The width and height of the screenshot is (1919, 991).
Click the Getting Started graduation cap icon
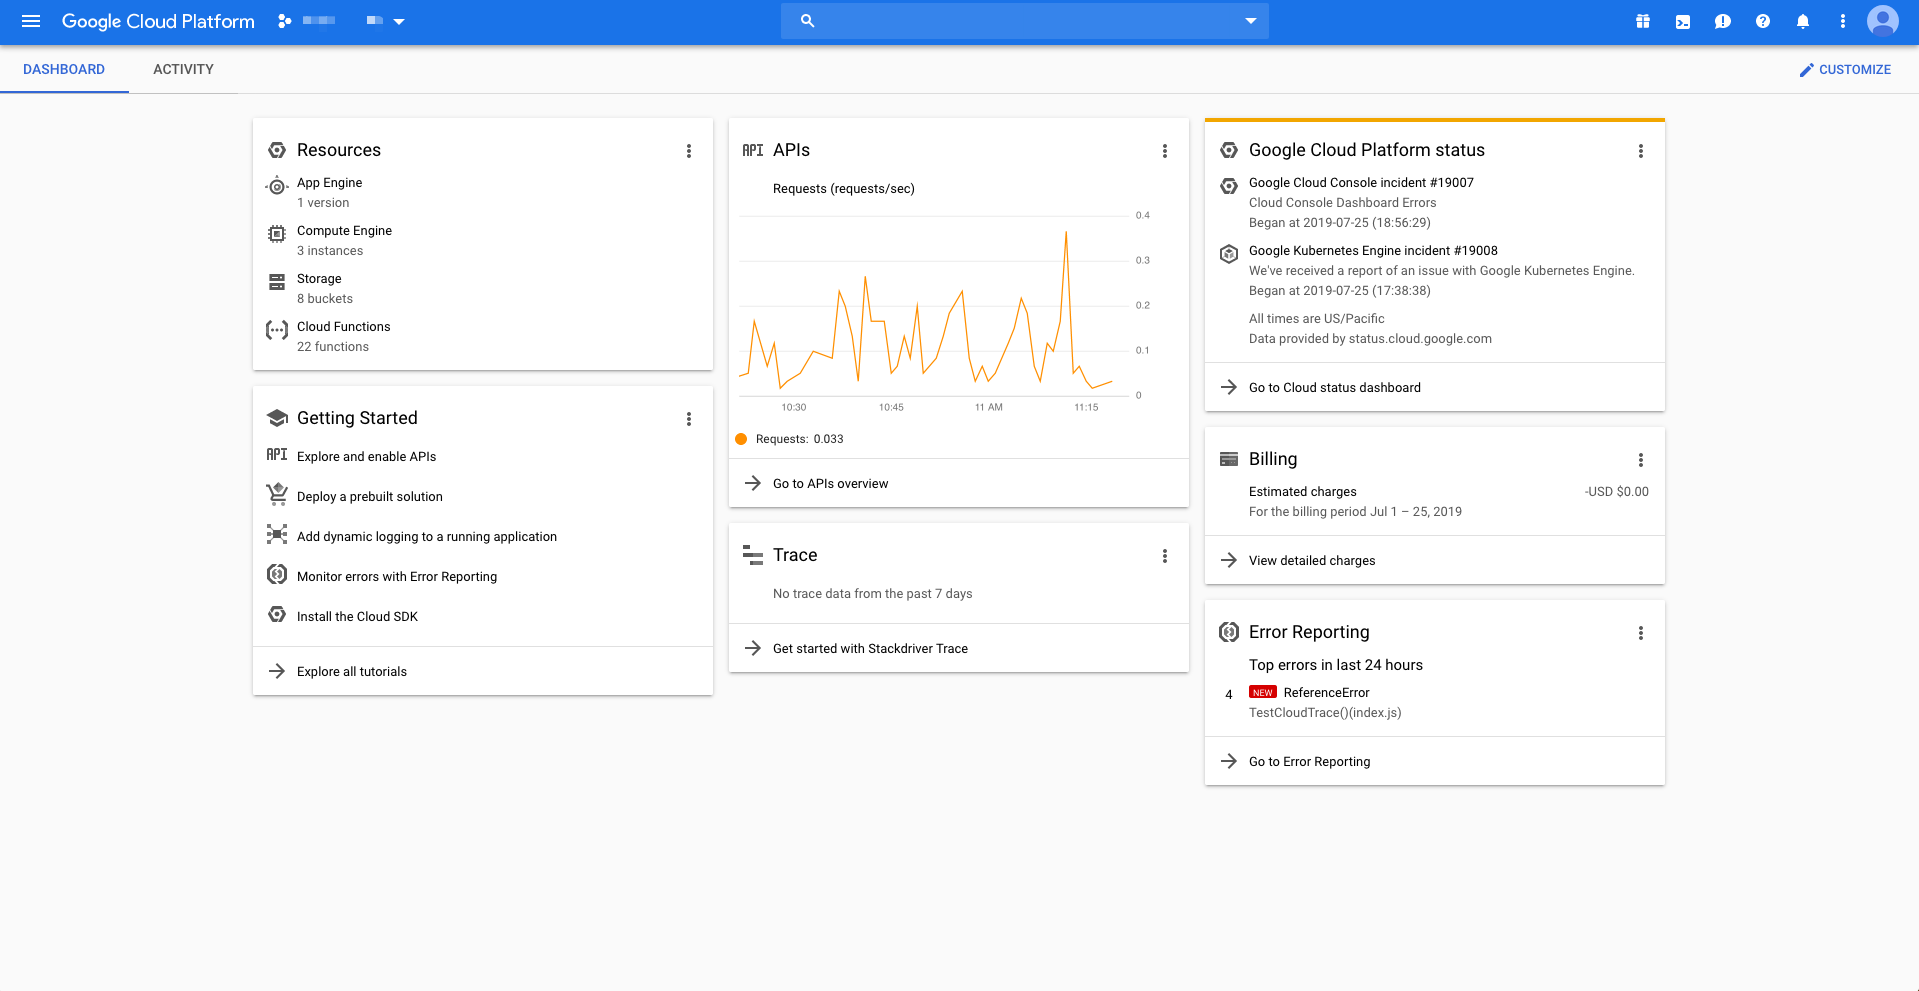[x=277, y=418]
